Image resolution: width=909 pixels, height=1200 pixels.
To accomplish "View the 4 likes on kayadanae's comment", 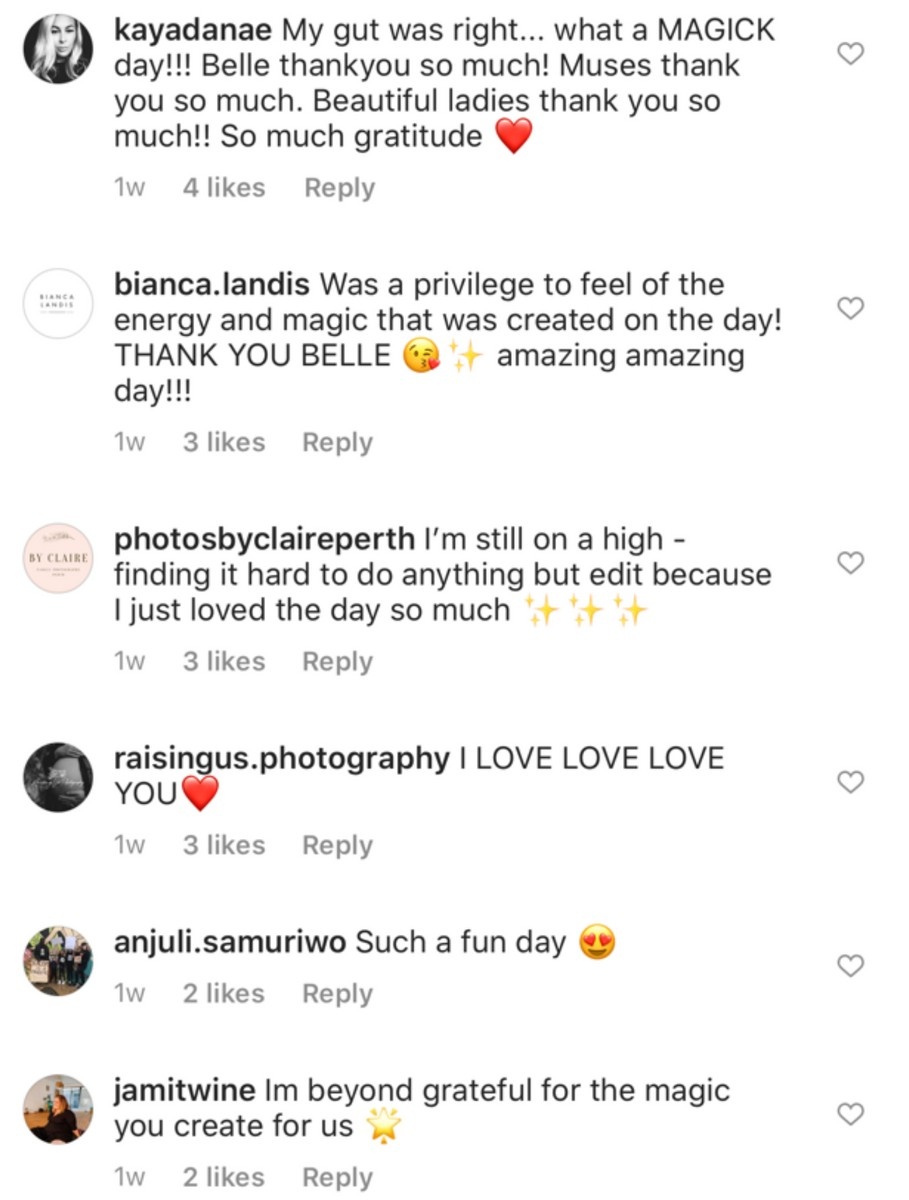I will coord(224,188).
